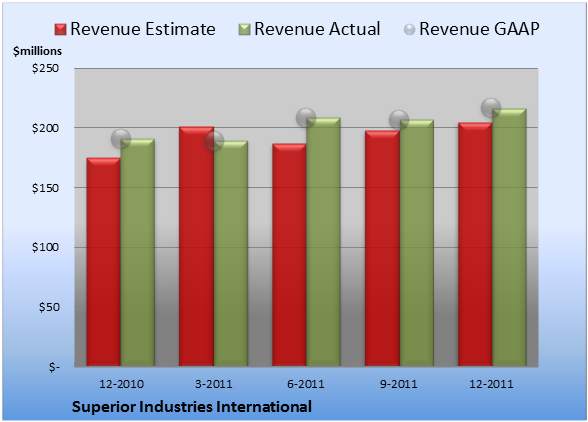This screenshot has height=422, width=588.
Task: Click the '6-2011' x-axis label
Action: 306,384
